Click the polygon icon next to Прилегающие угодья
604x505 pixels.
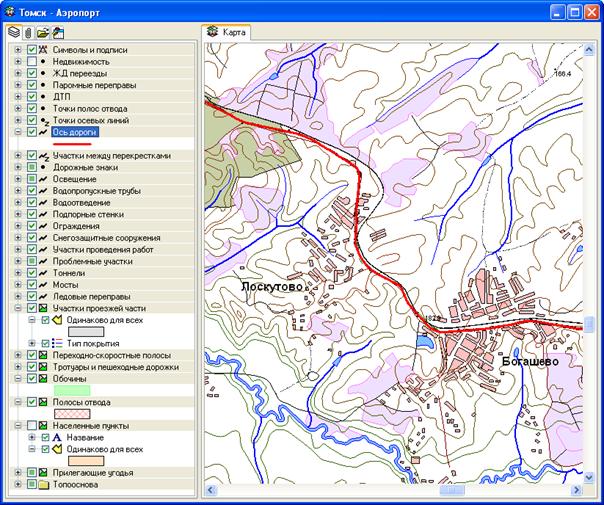pos(44,473)
